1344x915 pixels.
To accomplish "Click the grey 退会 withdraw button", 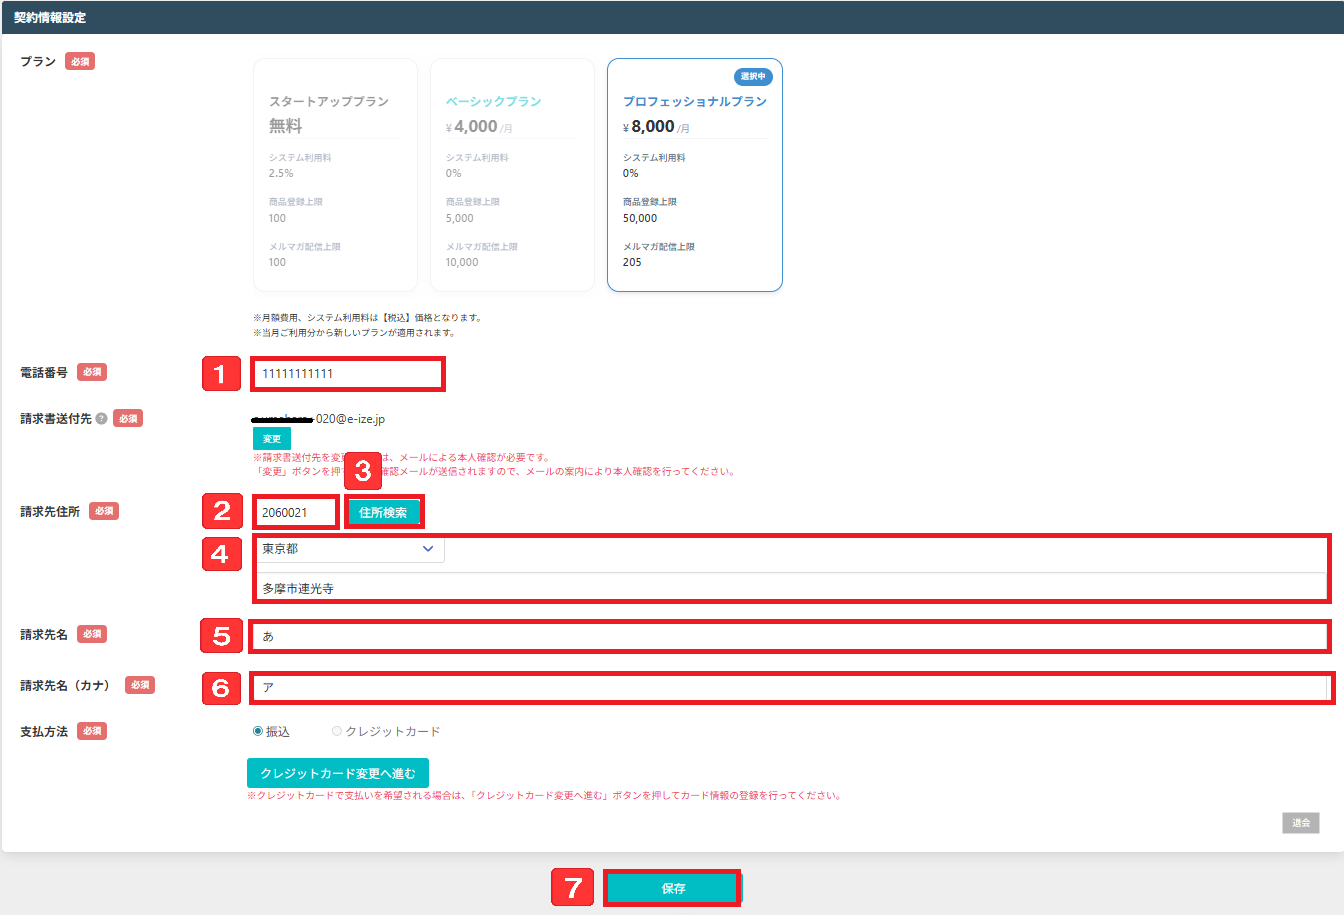I will [x=1300, y=823].
